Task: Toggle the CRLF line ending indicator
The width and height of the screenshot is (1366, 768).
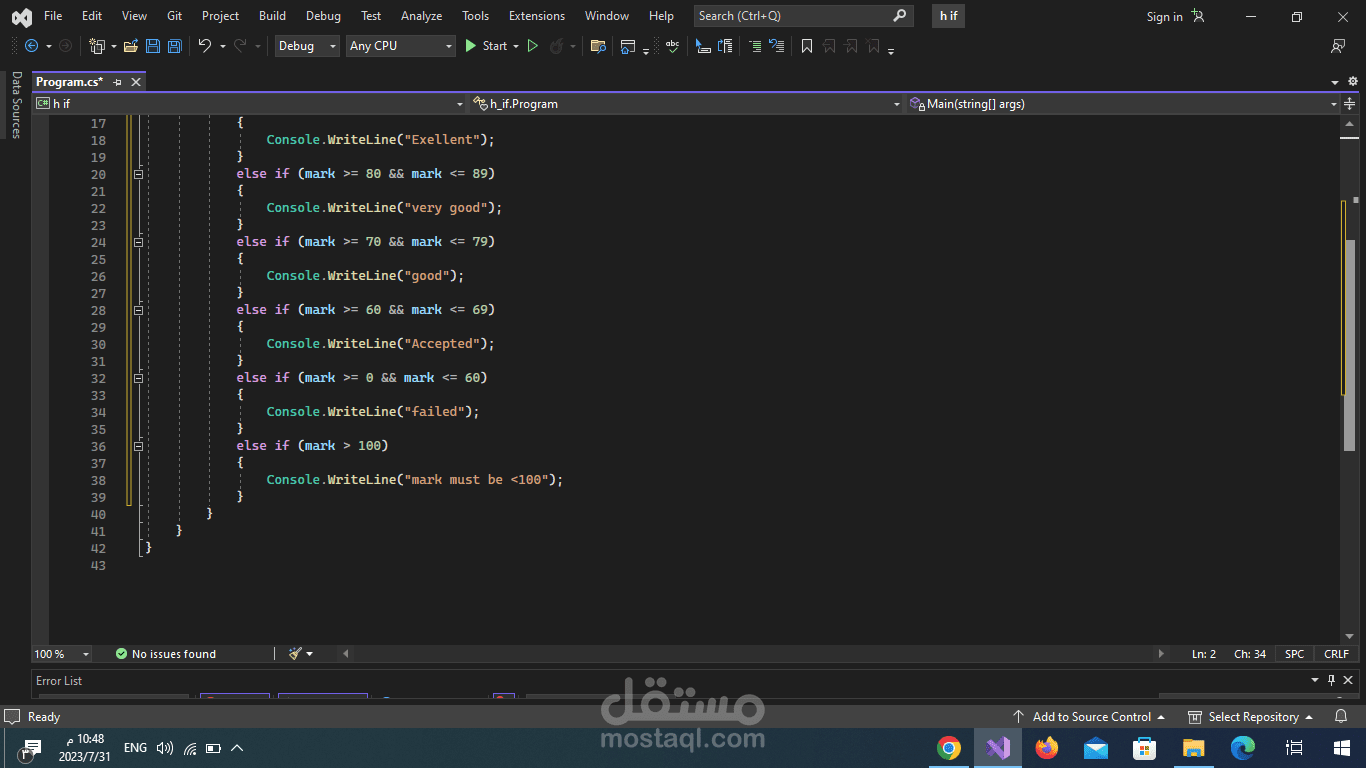Action: tap(1336, 654)
